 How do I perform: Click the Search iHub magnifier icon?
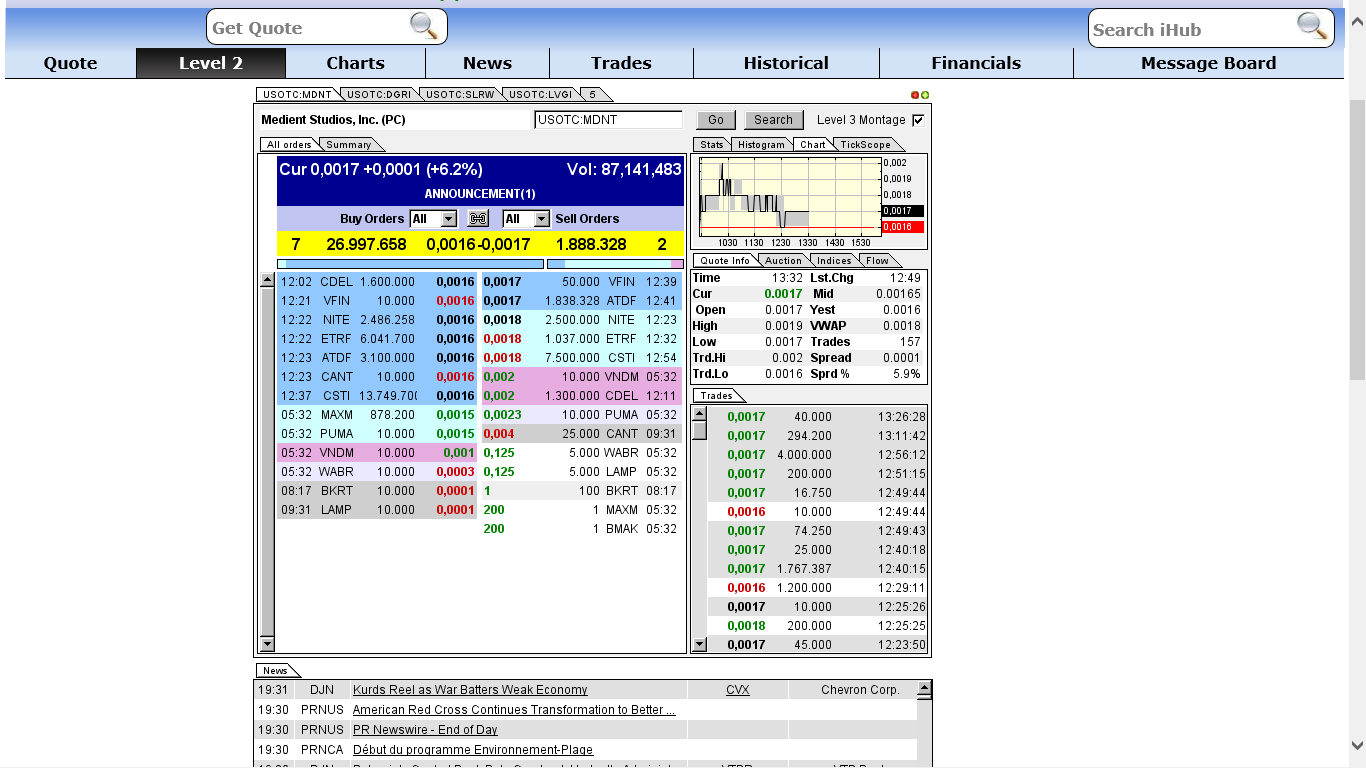tap(1311, 27)
